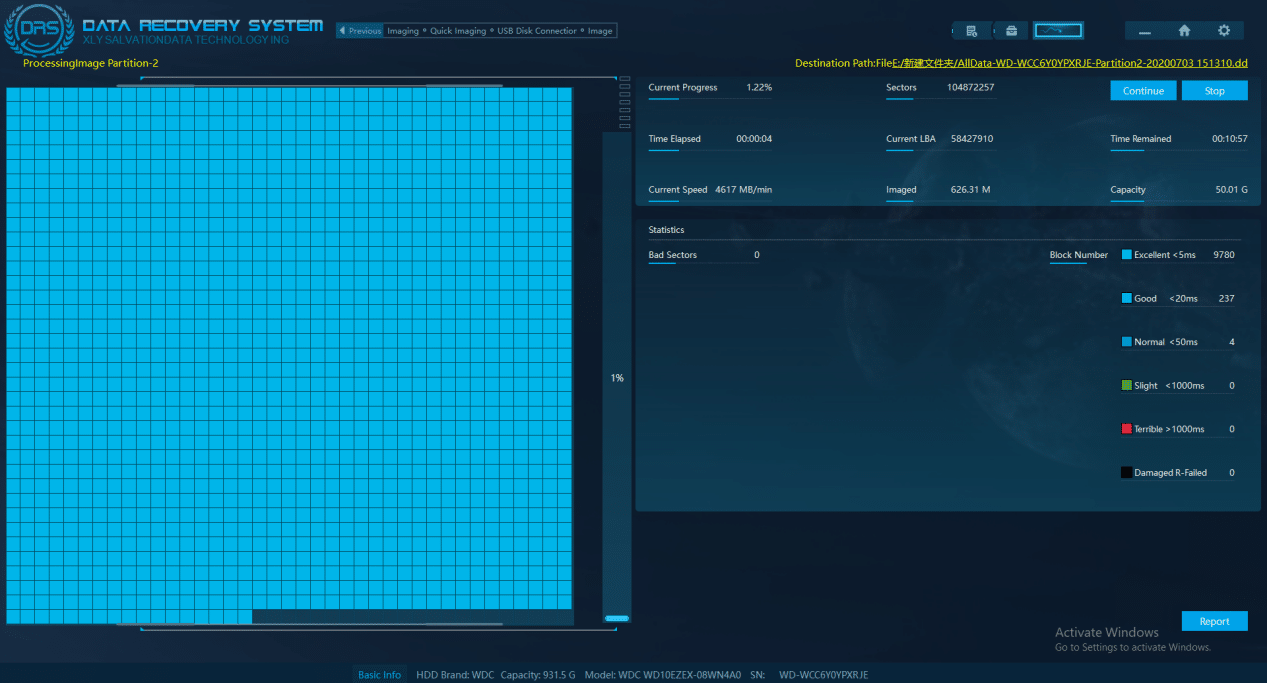Click the ProcessingImage Partition-2 label
Image resolution: width=1267 pixels, height=683 pixels.
[91, 63]
